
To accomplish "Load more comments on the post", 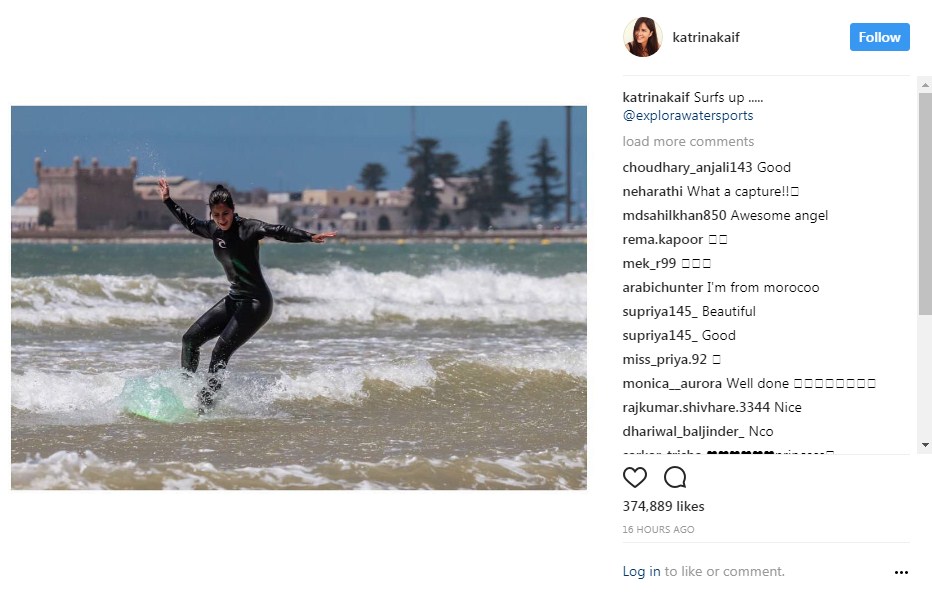I will click(x=688, y=142).
